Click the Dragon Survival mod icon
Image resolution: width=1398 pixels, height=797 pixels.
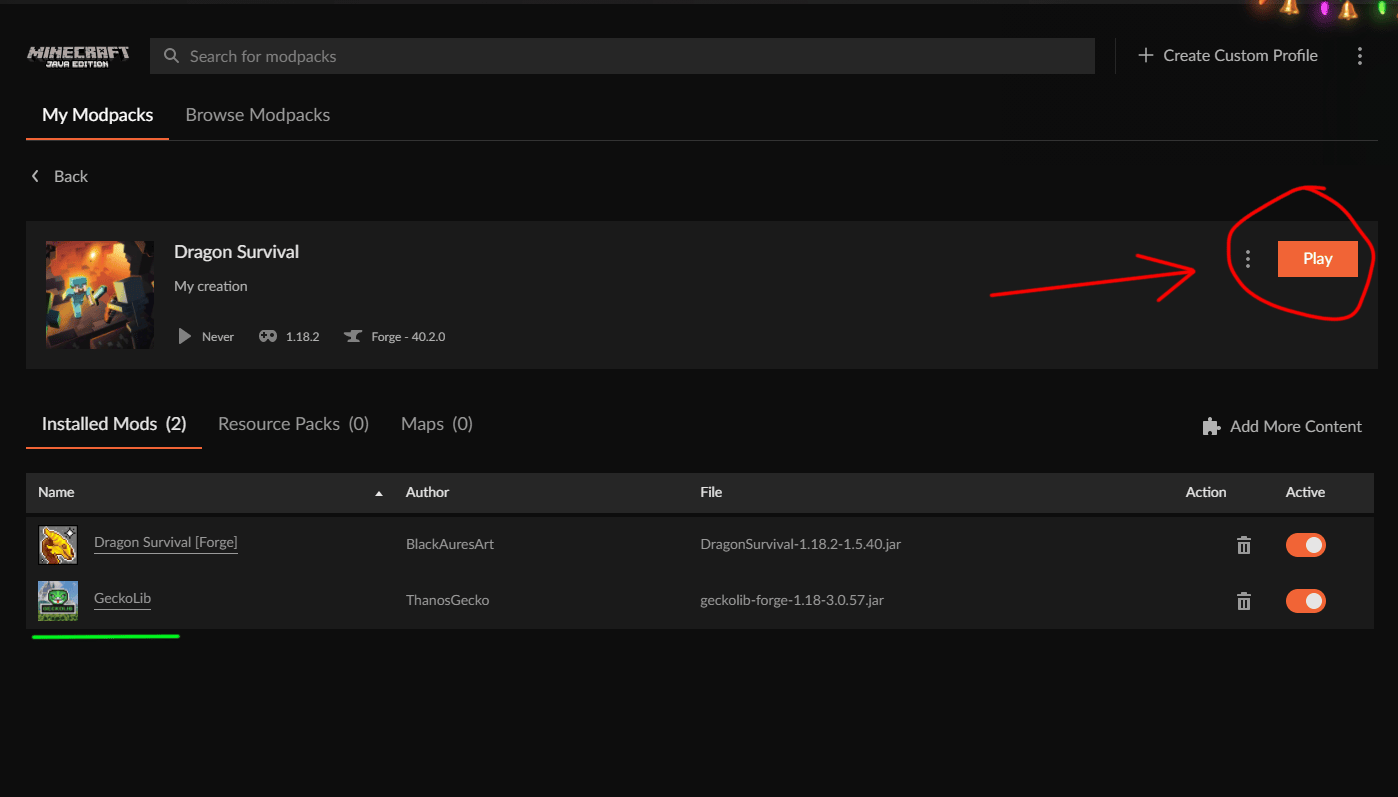(x=58, y=545)
